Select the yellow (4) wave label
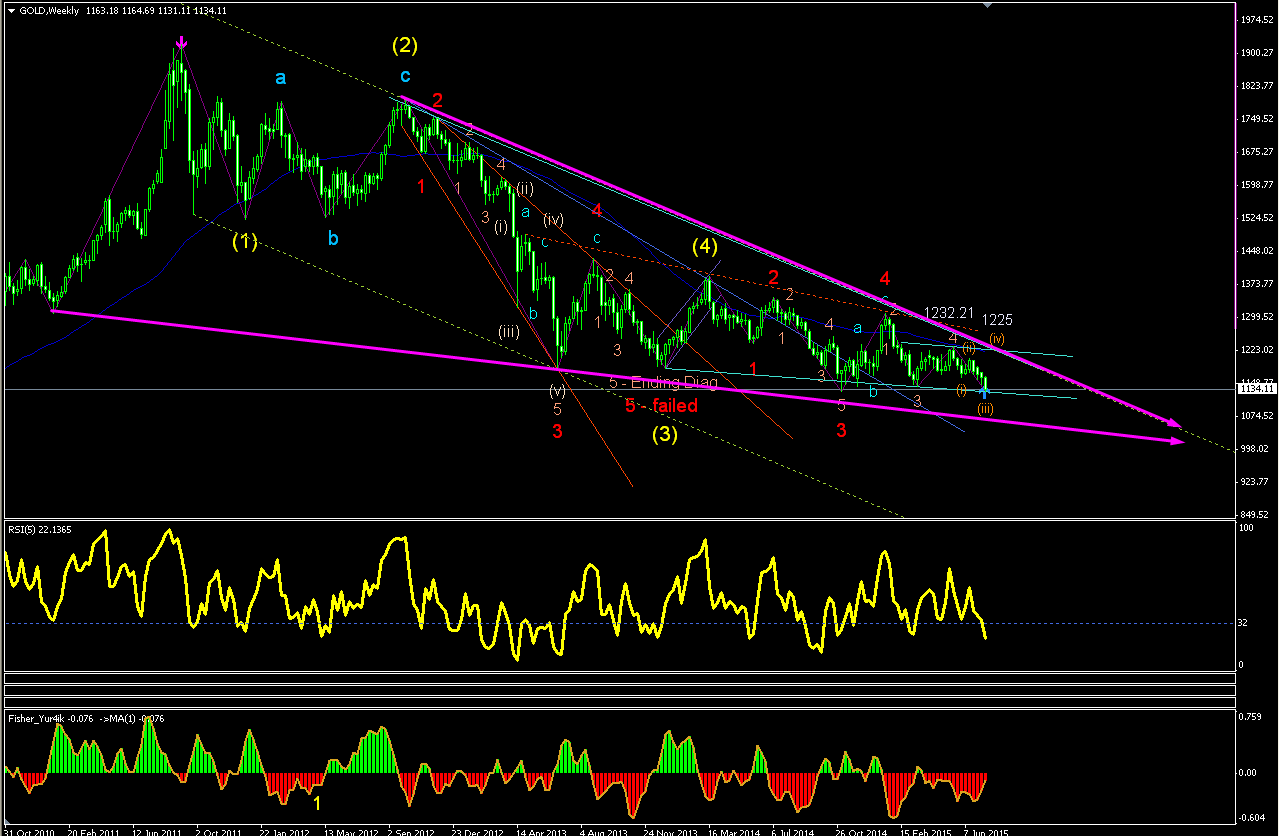 click(x=704, y=245)
